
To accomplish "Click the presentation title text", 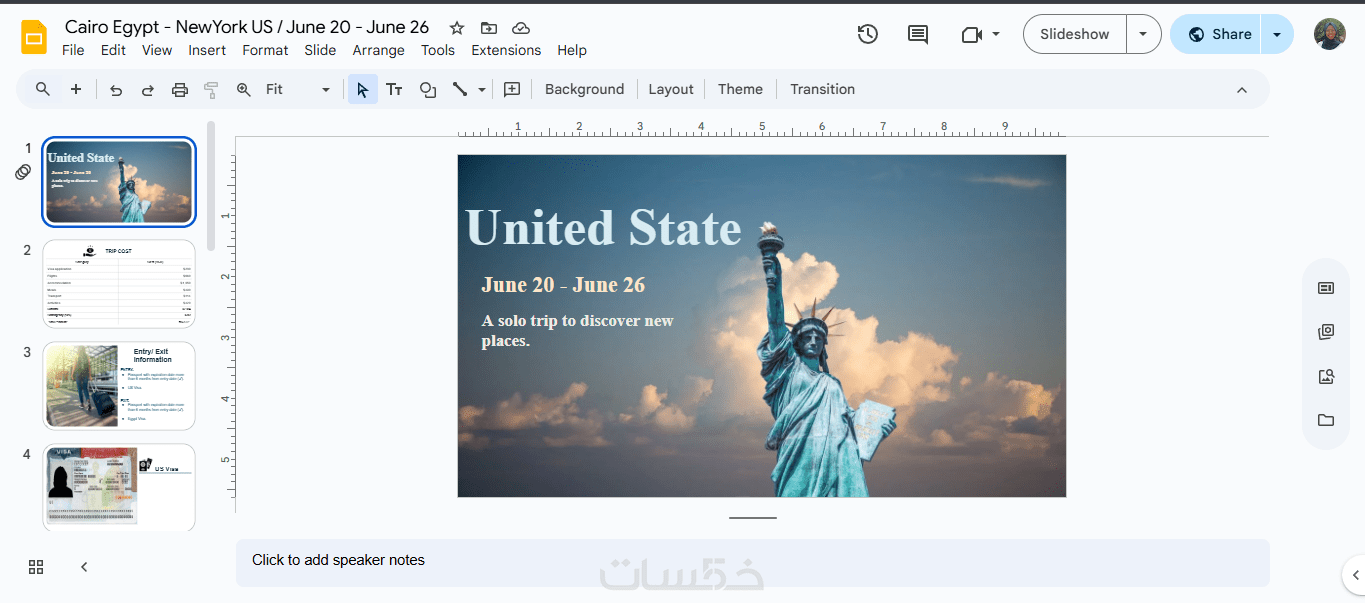I will (x=247, y=27).
